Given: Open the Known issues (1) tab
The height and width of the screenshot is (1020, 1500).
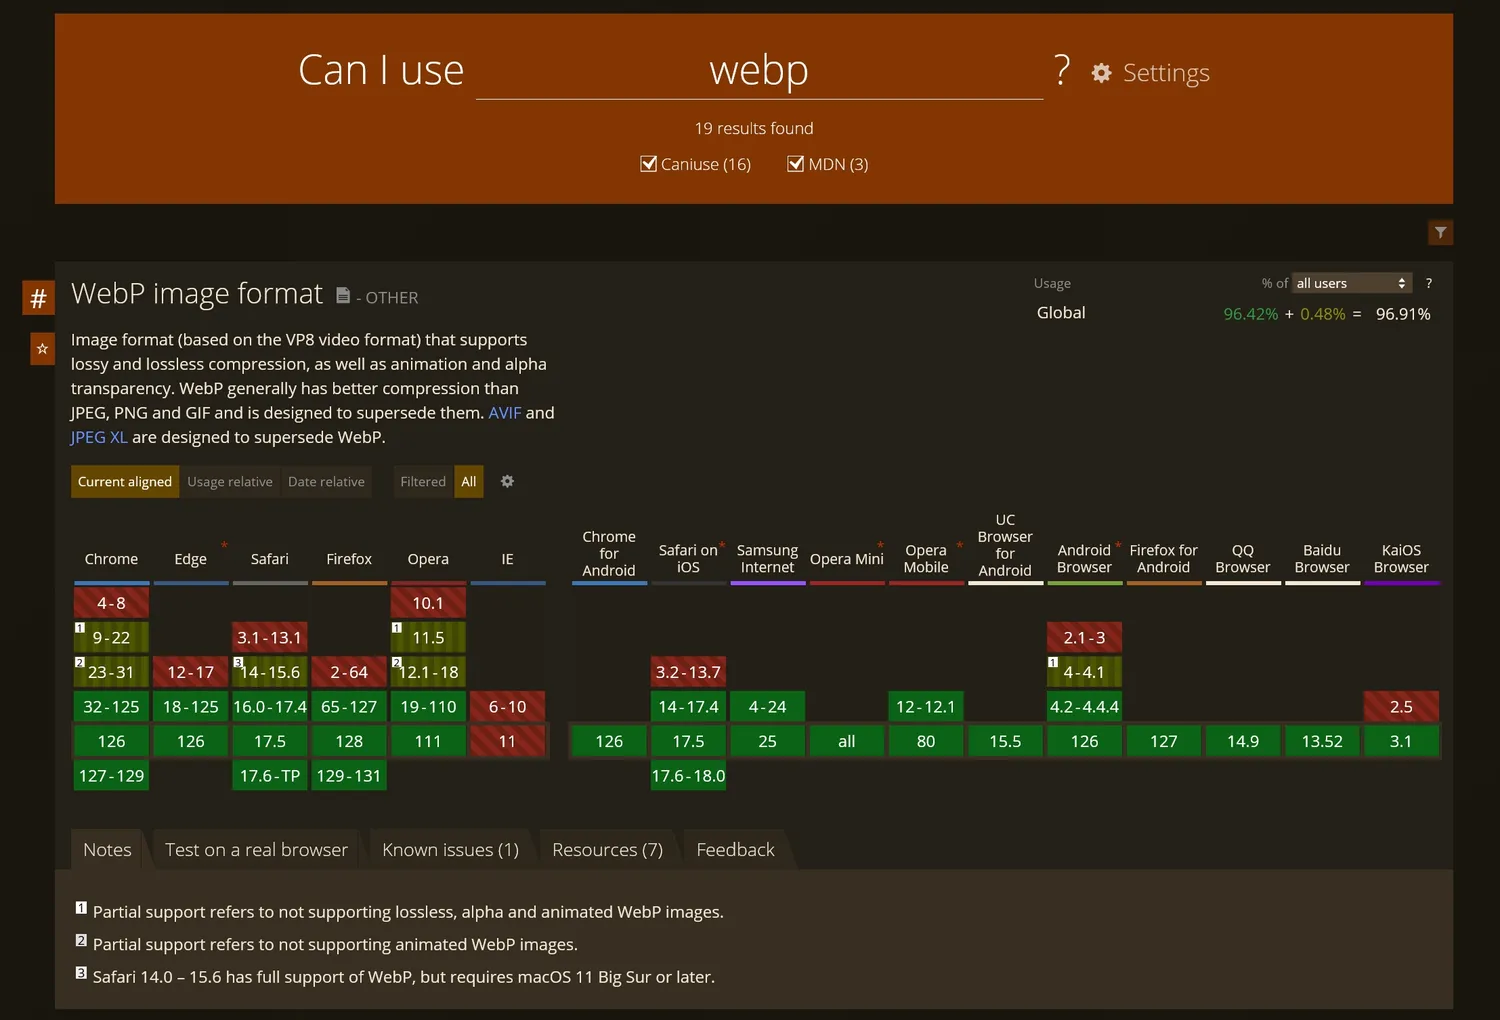Looking at the screenshot, I should [x=450, y=849].
